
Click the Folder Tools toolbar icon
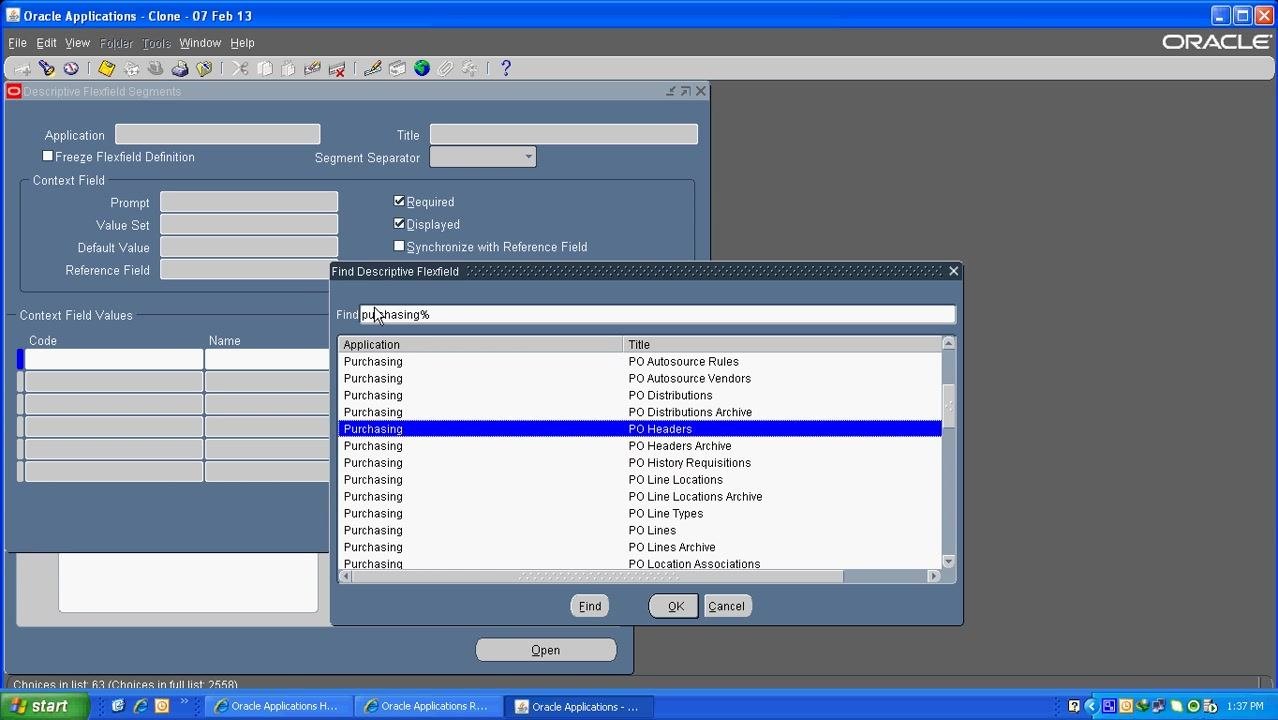470,69
